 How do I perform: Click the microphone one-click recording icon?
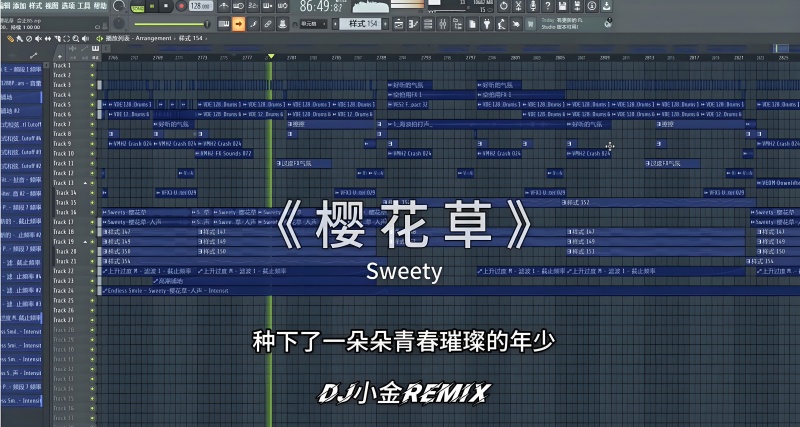tap(533, 6)
